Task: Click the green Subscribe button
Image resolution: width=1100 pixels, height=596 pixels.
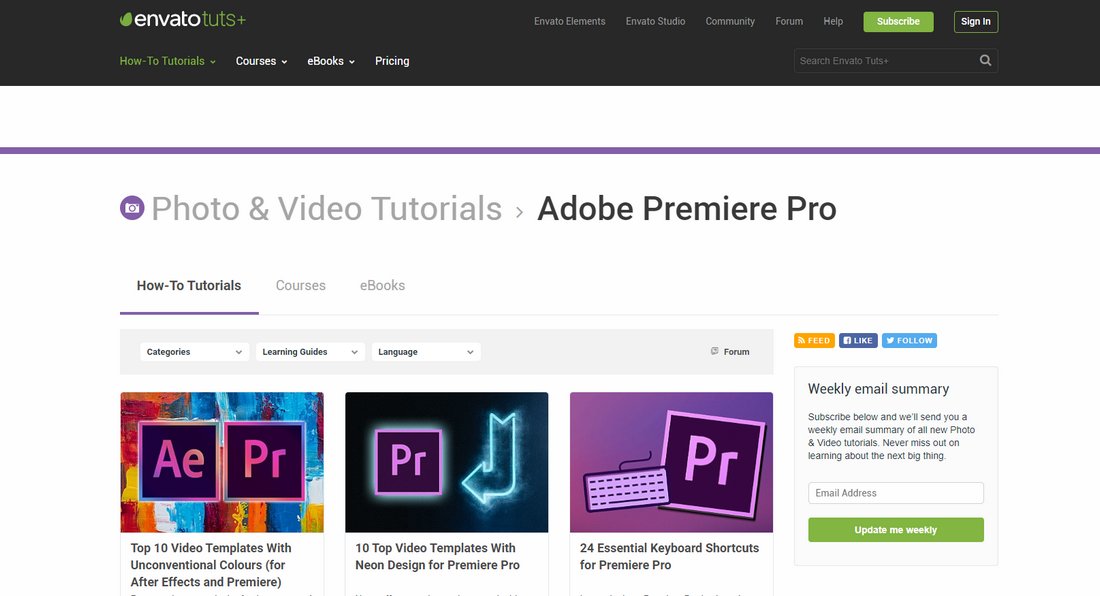Action: tap(898, 22)
